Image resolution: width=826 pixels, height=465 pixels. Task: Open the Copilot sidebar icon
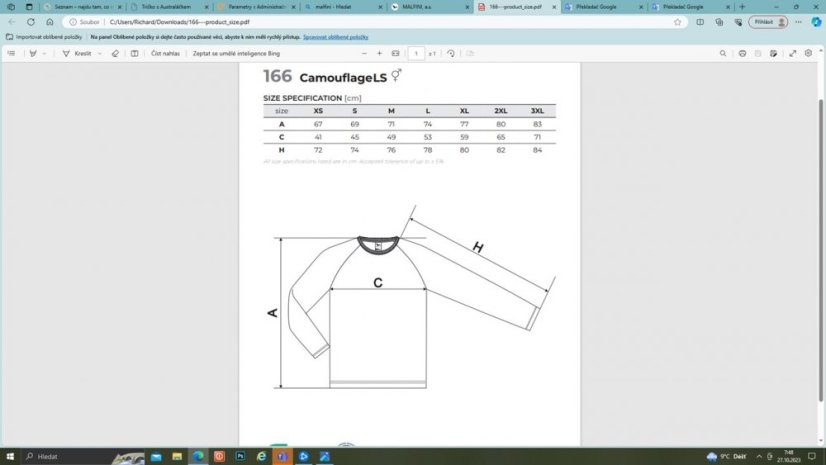[x=816, y=22]
